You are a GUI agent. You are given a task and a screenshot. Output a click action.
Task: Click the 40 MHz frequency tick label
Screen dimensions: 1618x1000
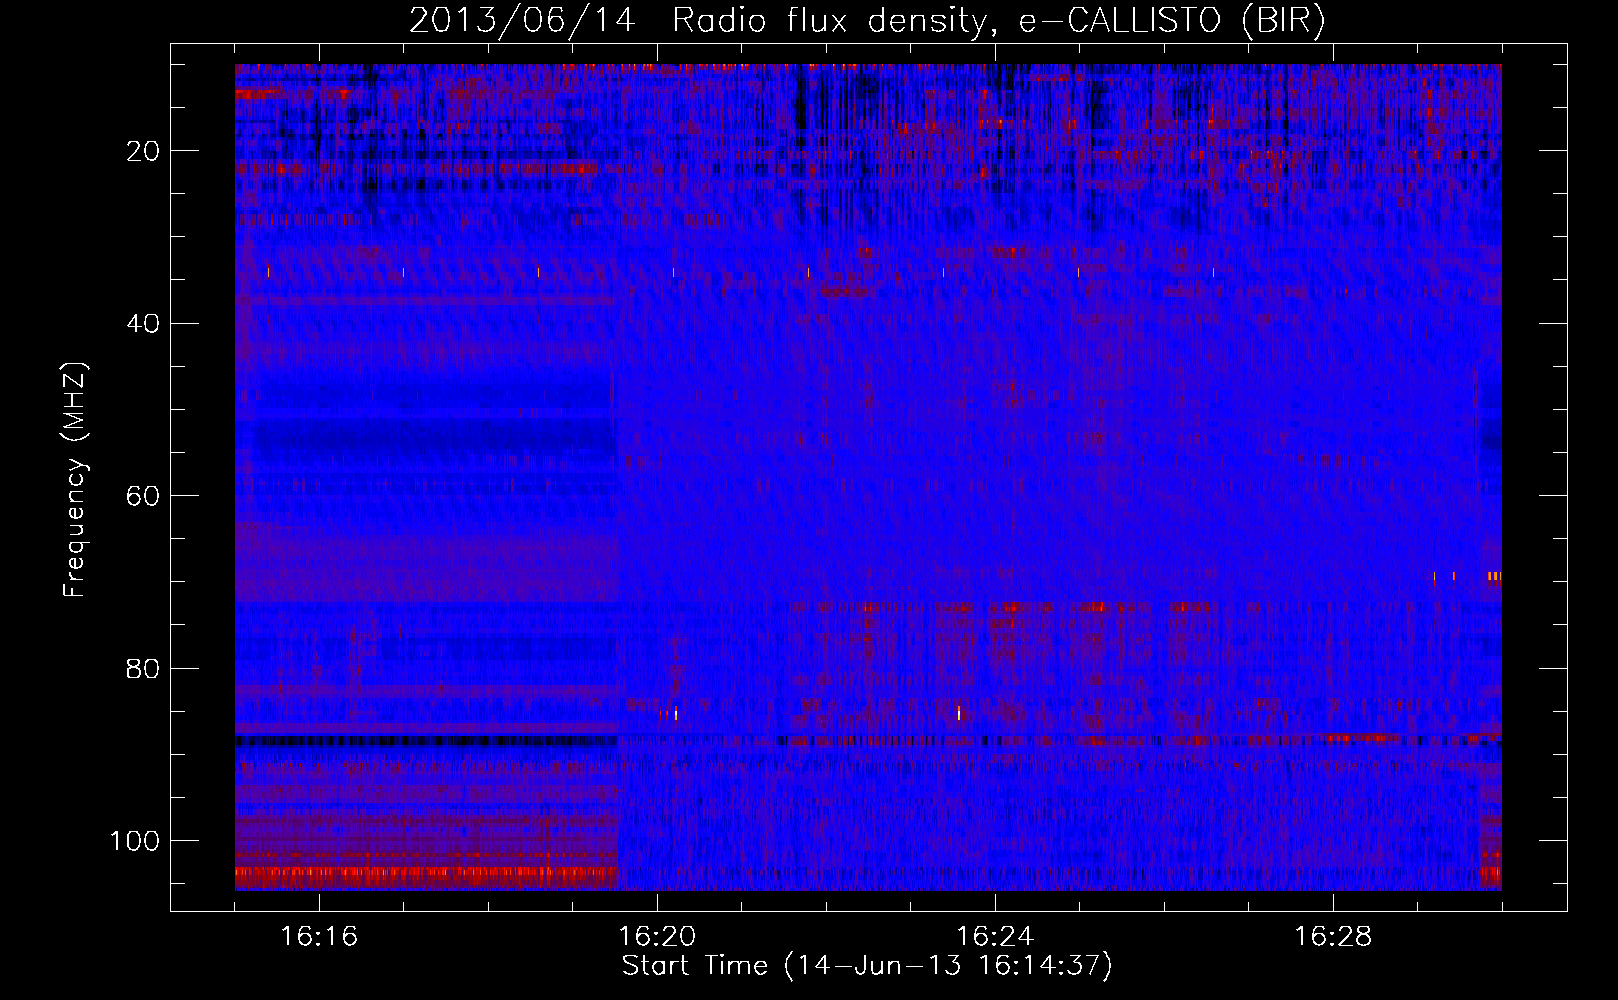pyautogui.click(x=144, y=323)
